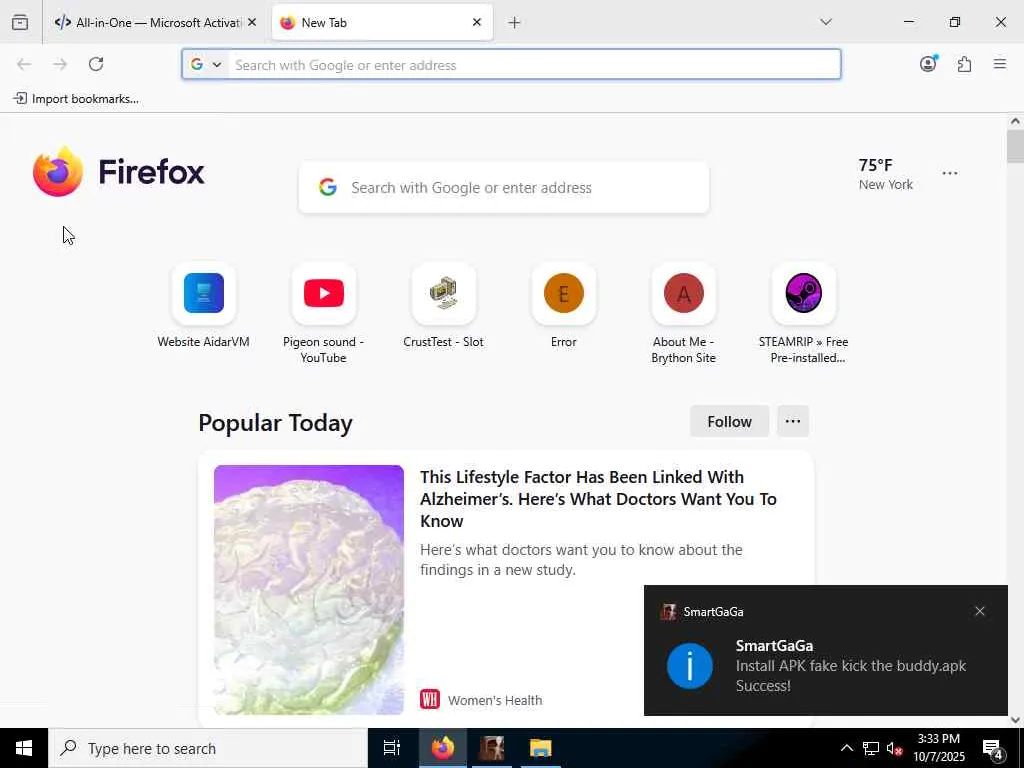Reload the current page

pyautogui.click(x=96, y=64)
